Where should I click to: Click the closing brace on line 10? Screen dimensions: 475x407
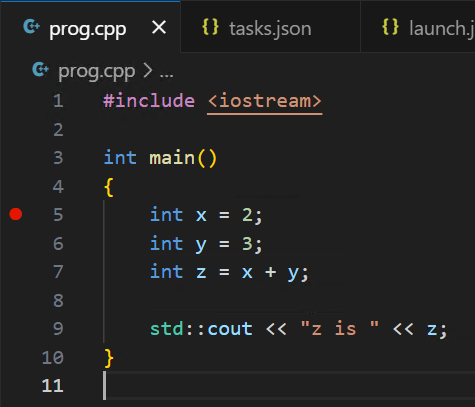coord(109,358)
